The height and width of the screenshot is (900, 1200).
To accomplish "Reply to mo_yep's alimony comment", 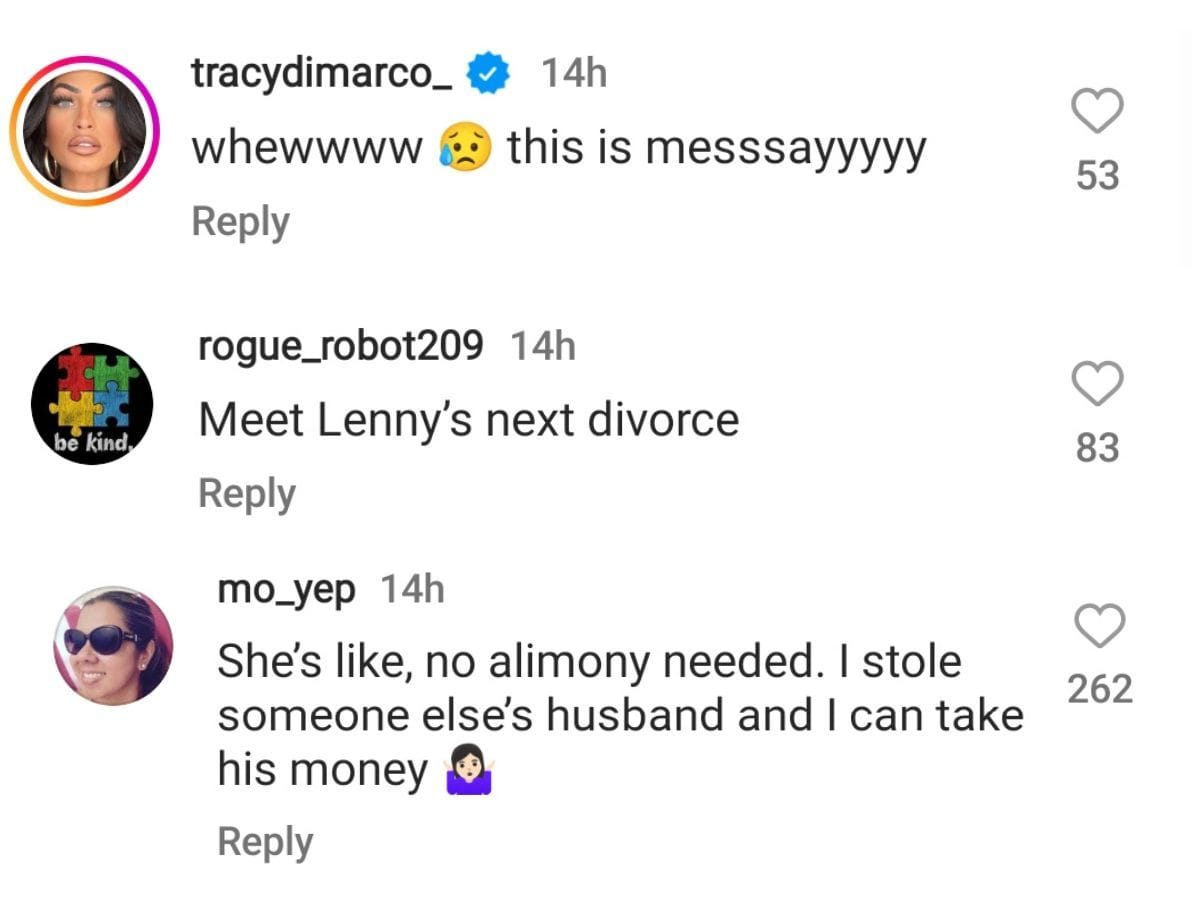I will pyautogui.click(x=265, y=841).
